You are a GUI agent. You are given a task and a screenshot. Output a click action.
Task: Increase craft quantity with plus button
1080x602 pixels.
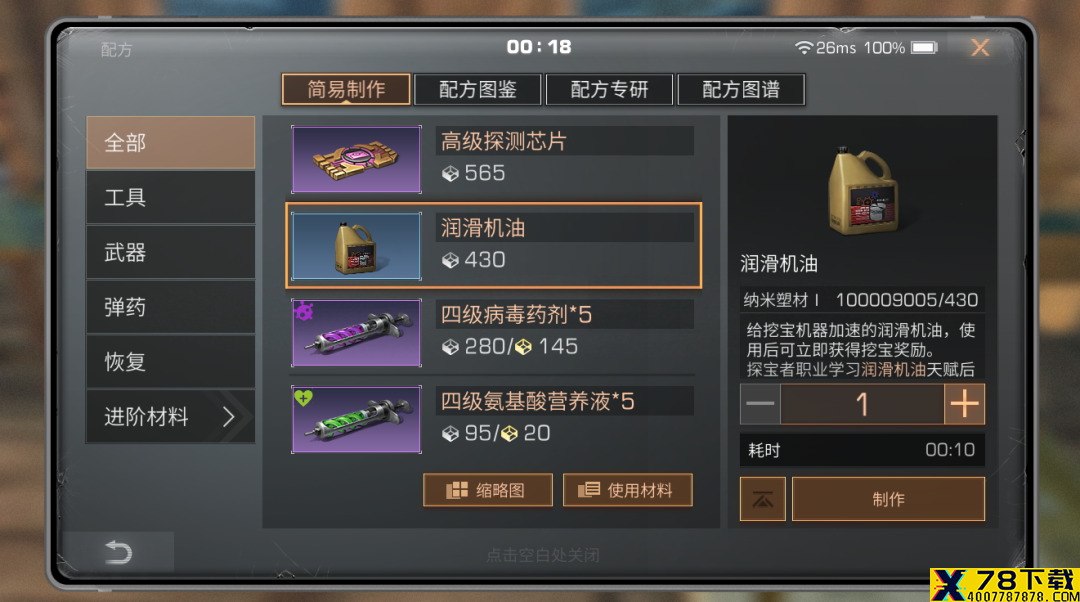tap(964, 404)
